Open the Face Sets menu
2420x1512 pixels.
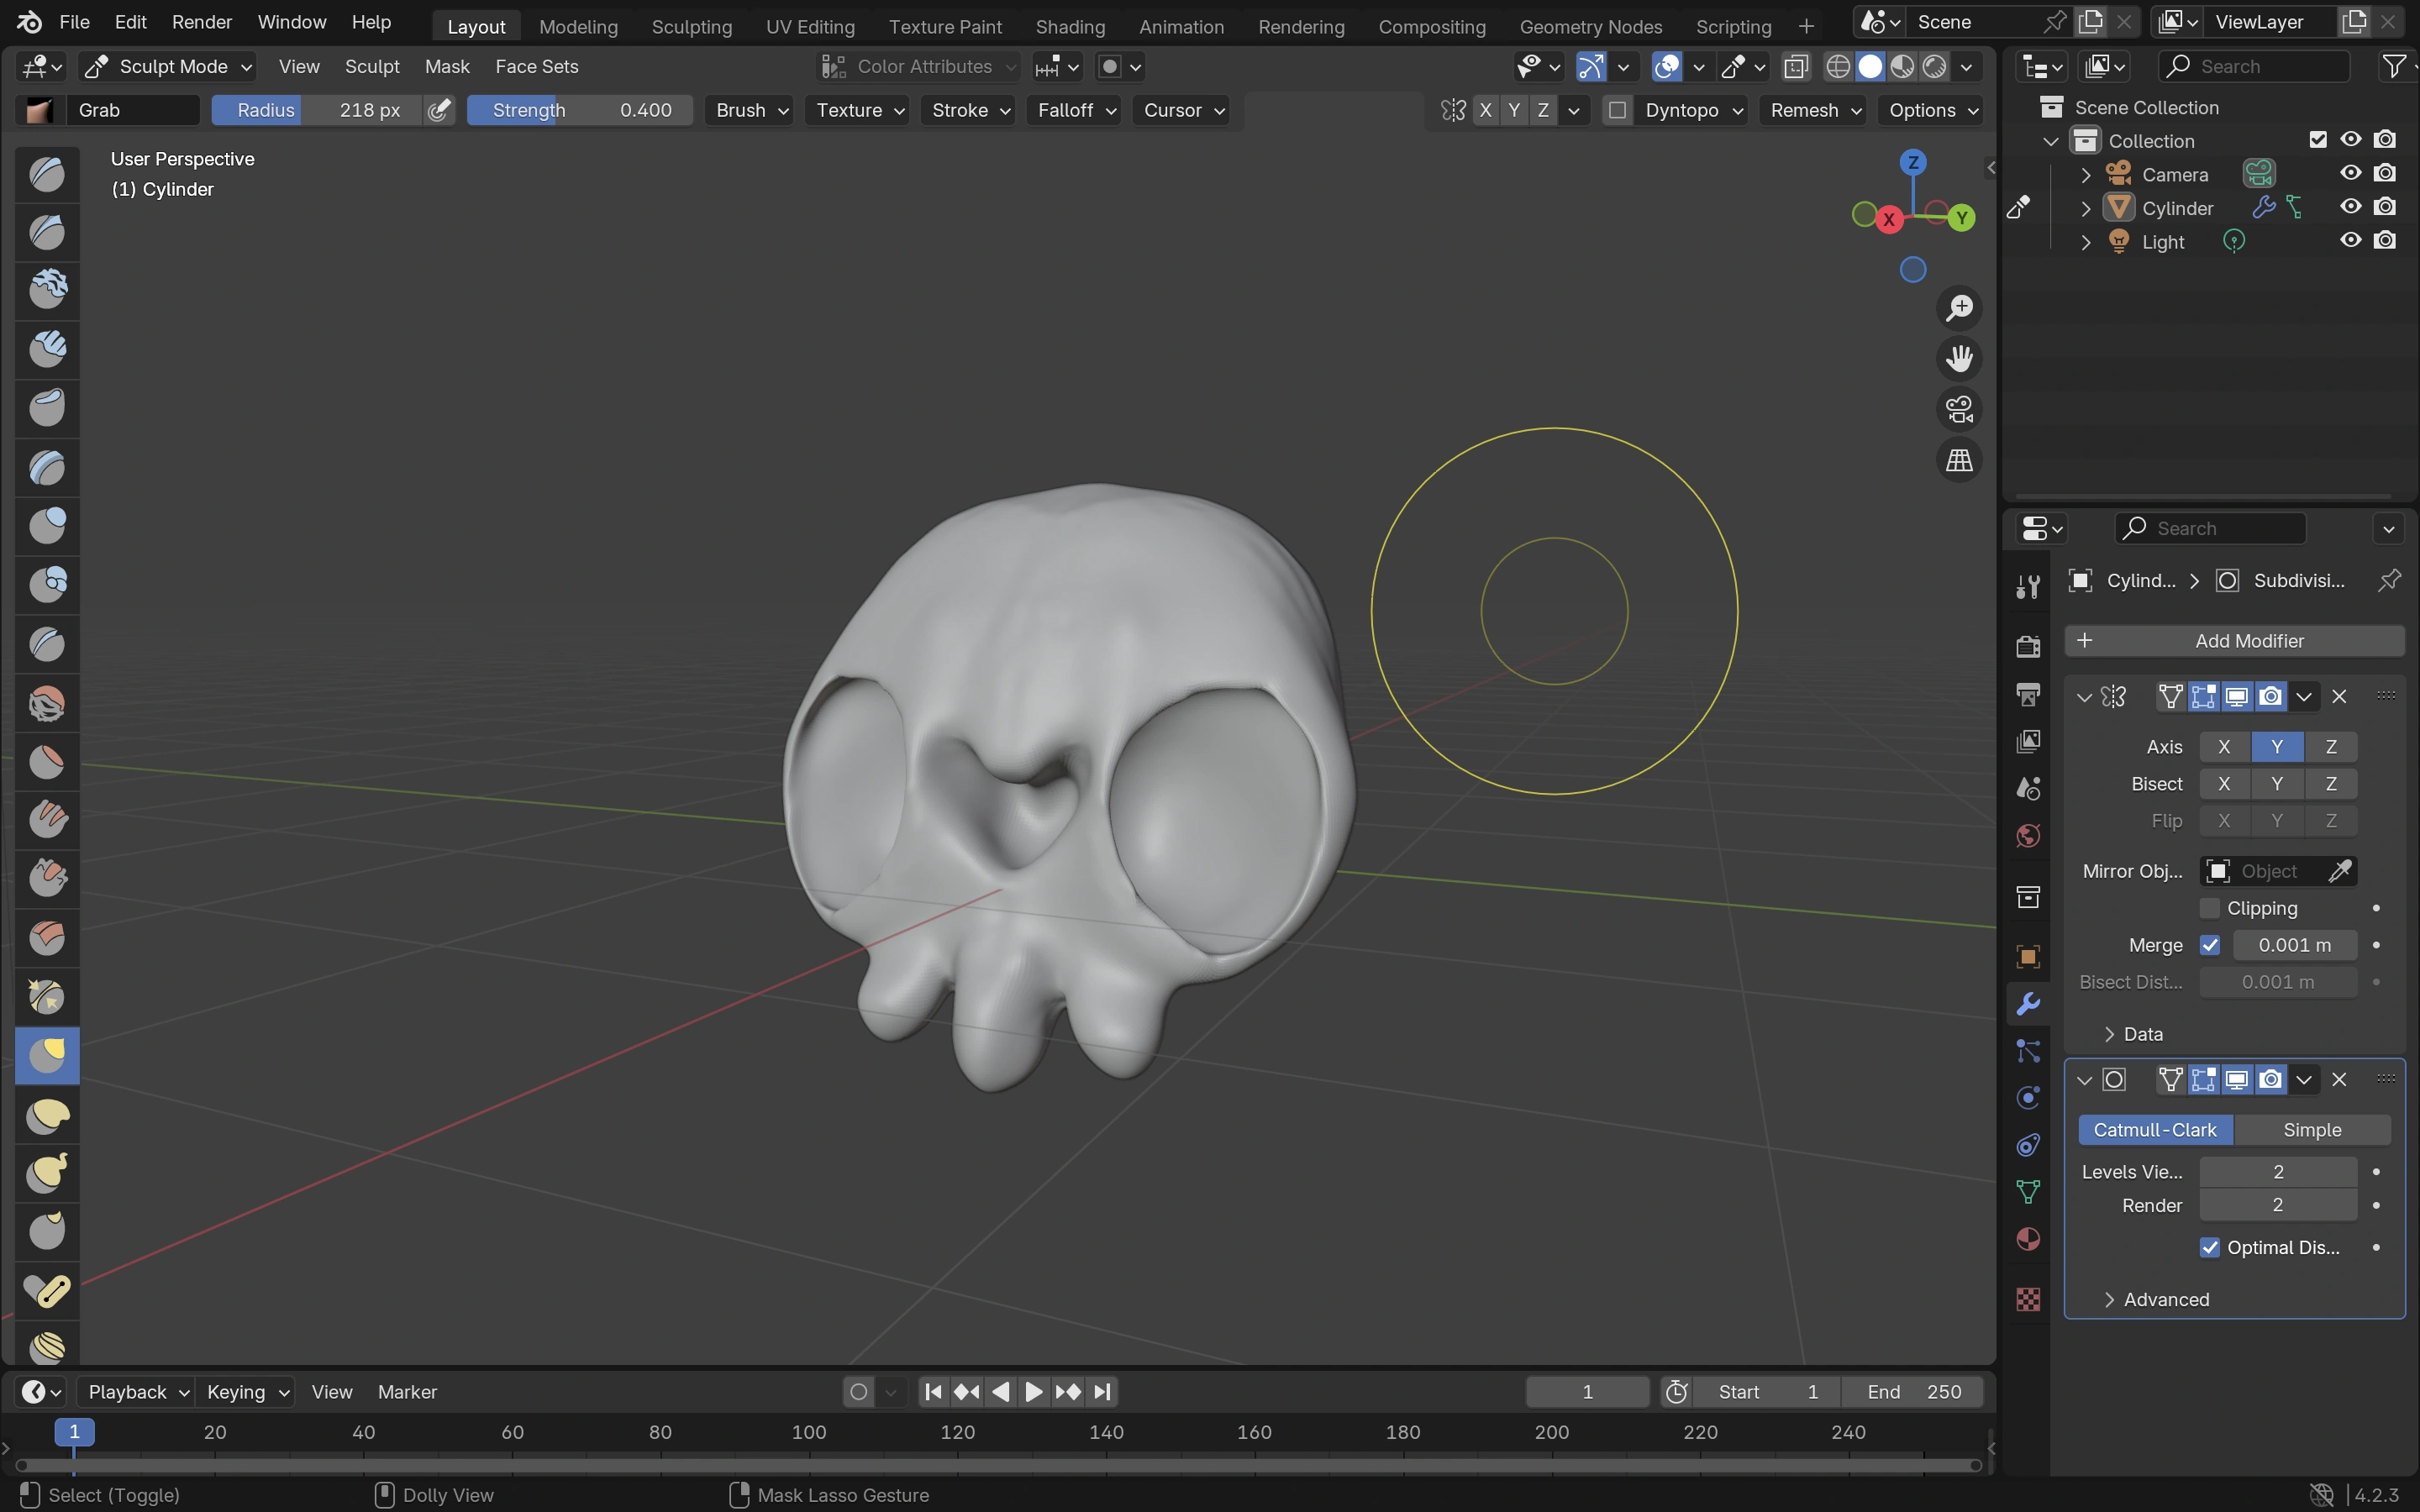point(536,67)
